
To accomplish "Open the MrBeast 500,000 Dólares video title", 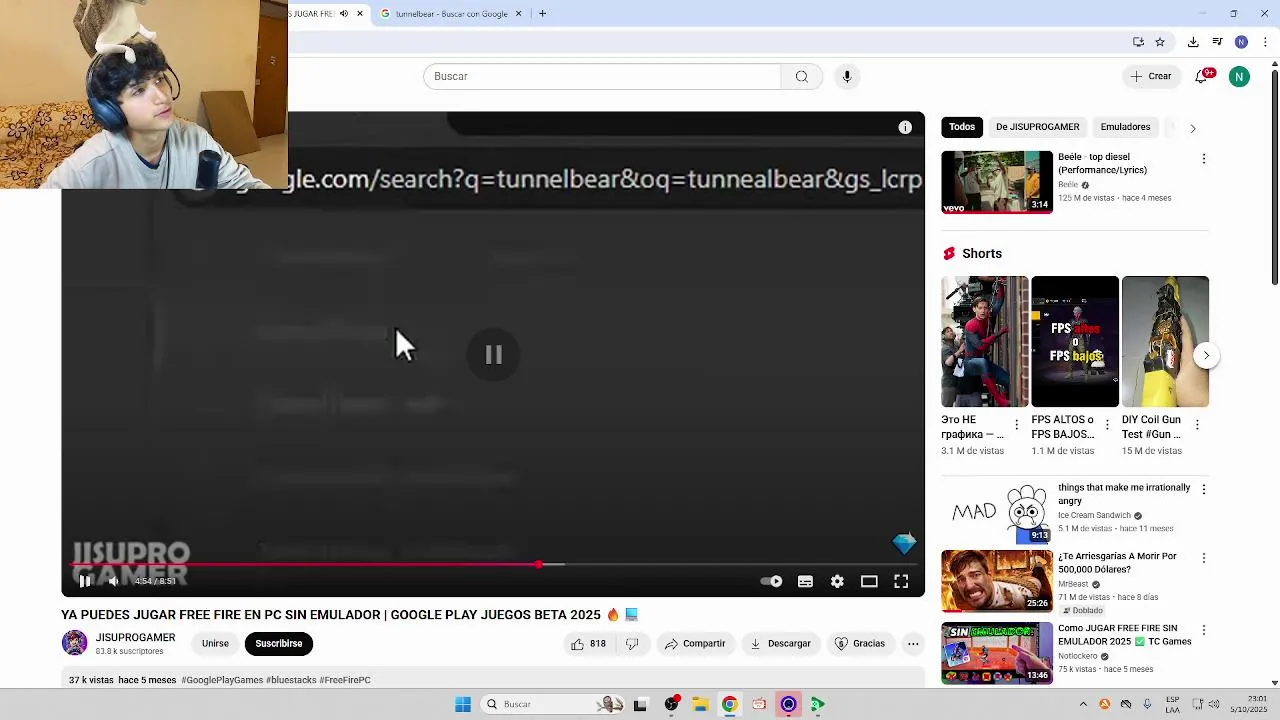I will point(1117,563).
